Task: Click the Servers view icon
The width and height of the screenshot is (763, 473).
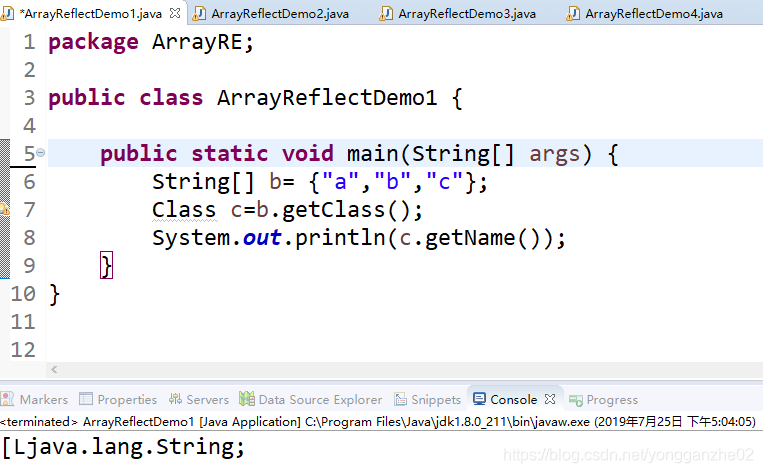Action: click(175, 399)
